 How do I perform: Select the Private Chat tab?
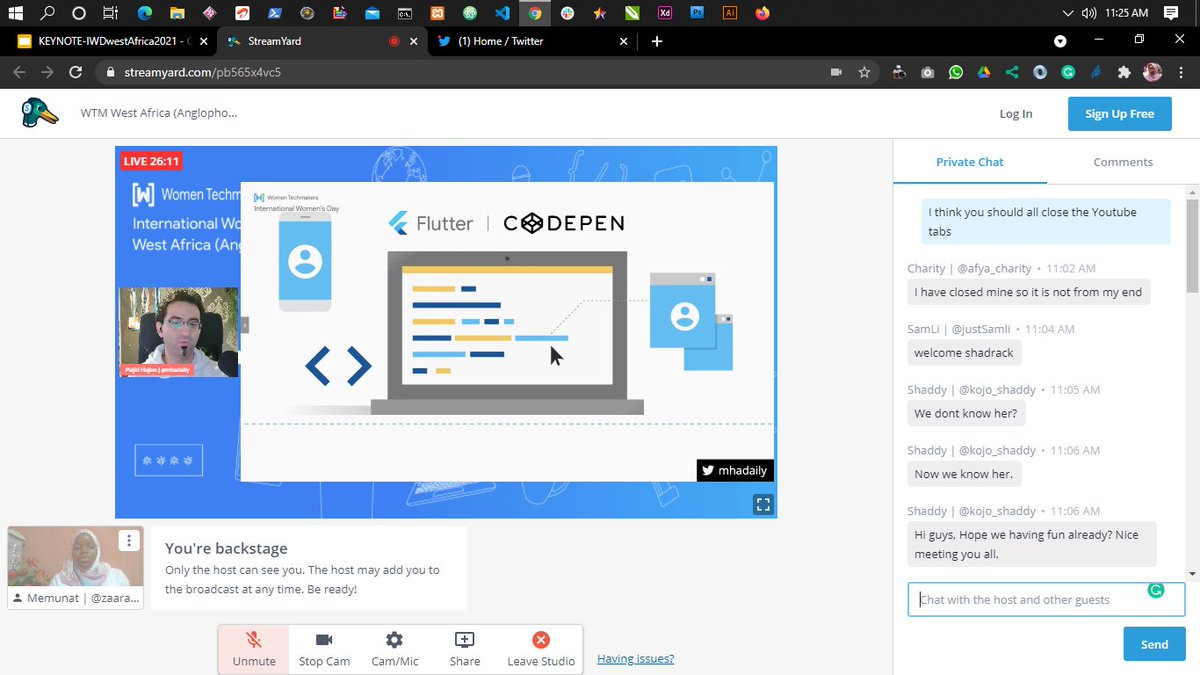(x=970, y=162)
